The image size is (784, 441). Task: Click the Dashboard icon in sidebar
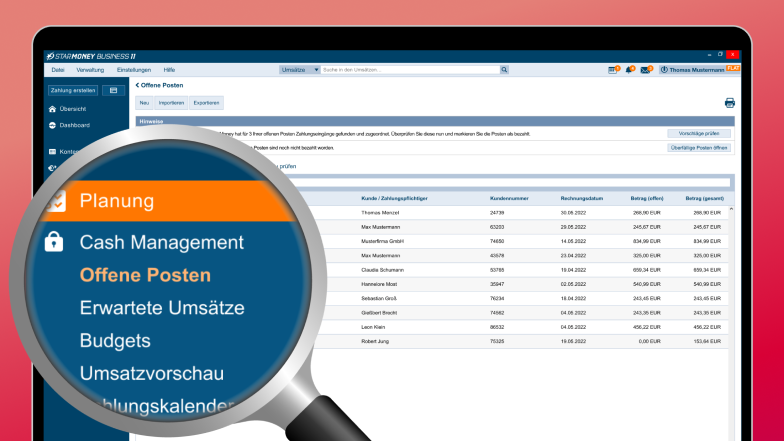pos(52,125)
